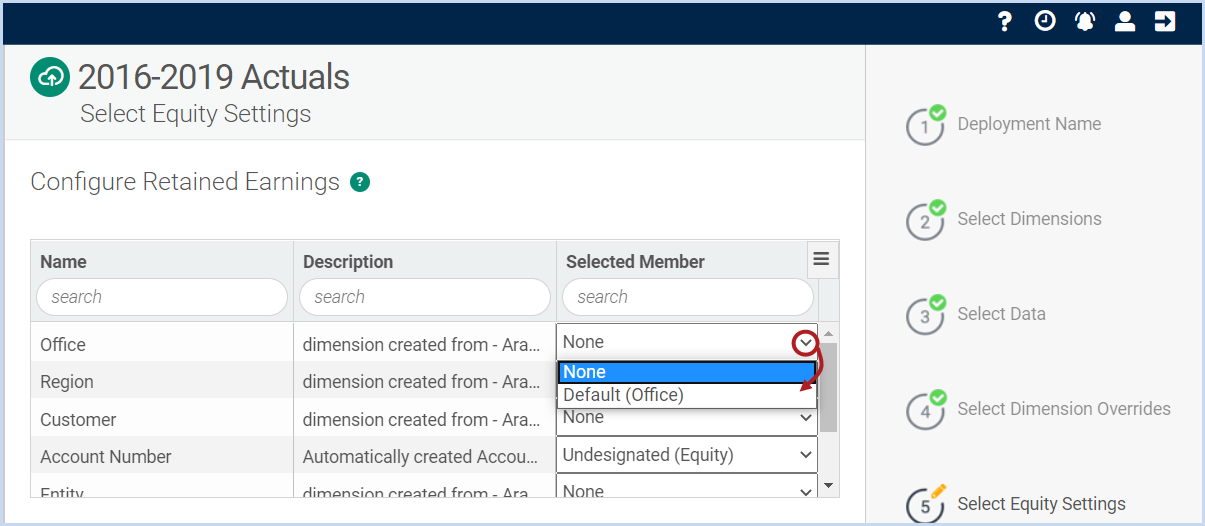Sort by the Description column header
Screen dimensions: 1205x526
[348, 261]
